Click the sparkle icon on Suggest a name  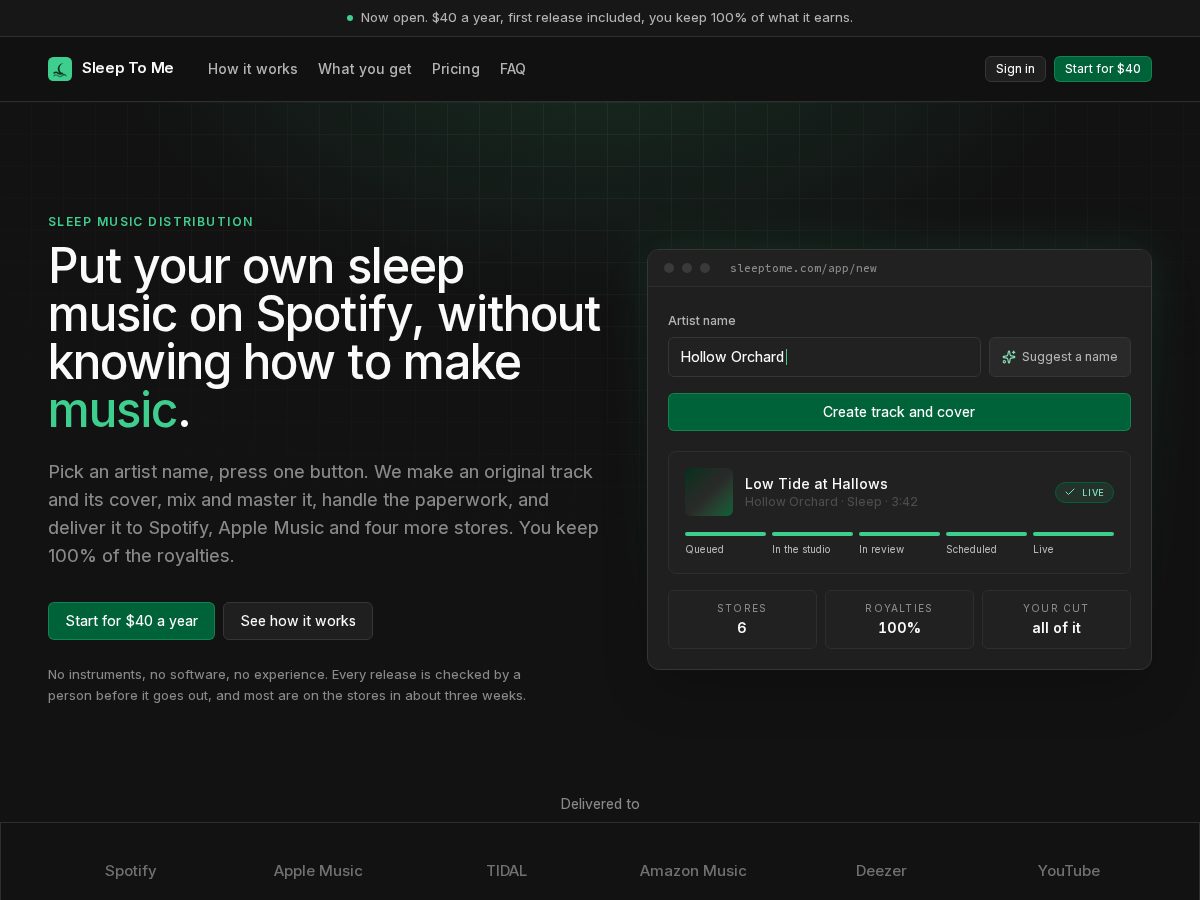click(1009, 357)
